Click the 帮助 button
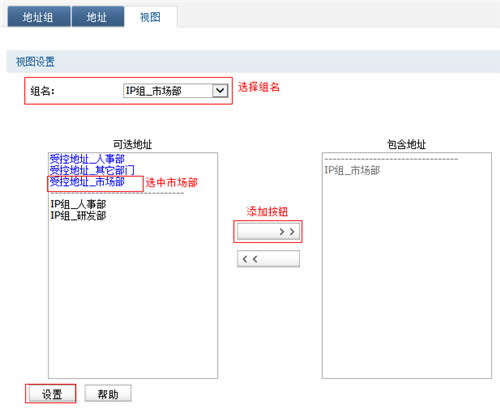Viewport: 500px width, 408px height. [108, 394]
